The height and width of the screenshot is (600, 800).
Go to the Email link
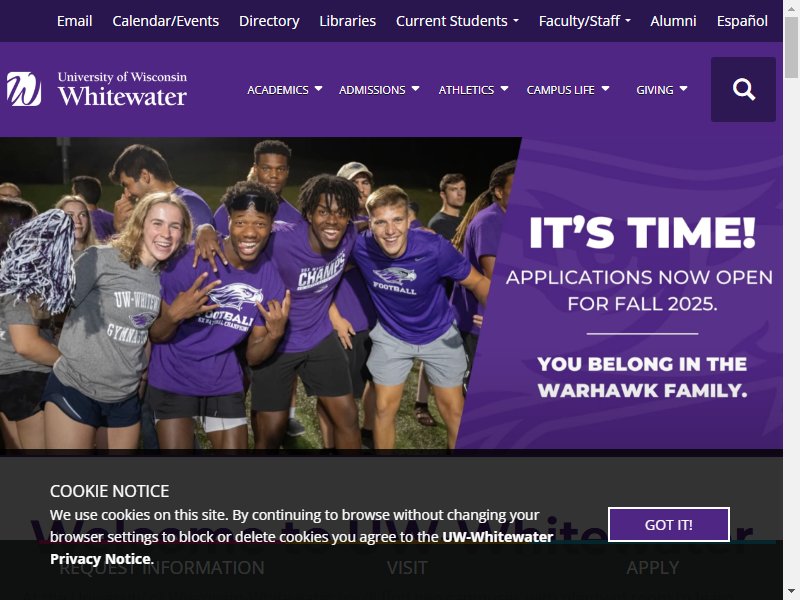[74, 21]
